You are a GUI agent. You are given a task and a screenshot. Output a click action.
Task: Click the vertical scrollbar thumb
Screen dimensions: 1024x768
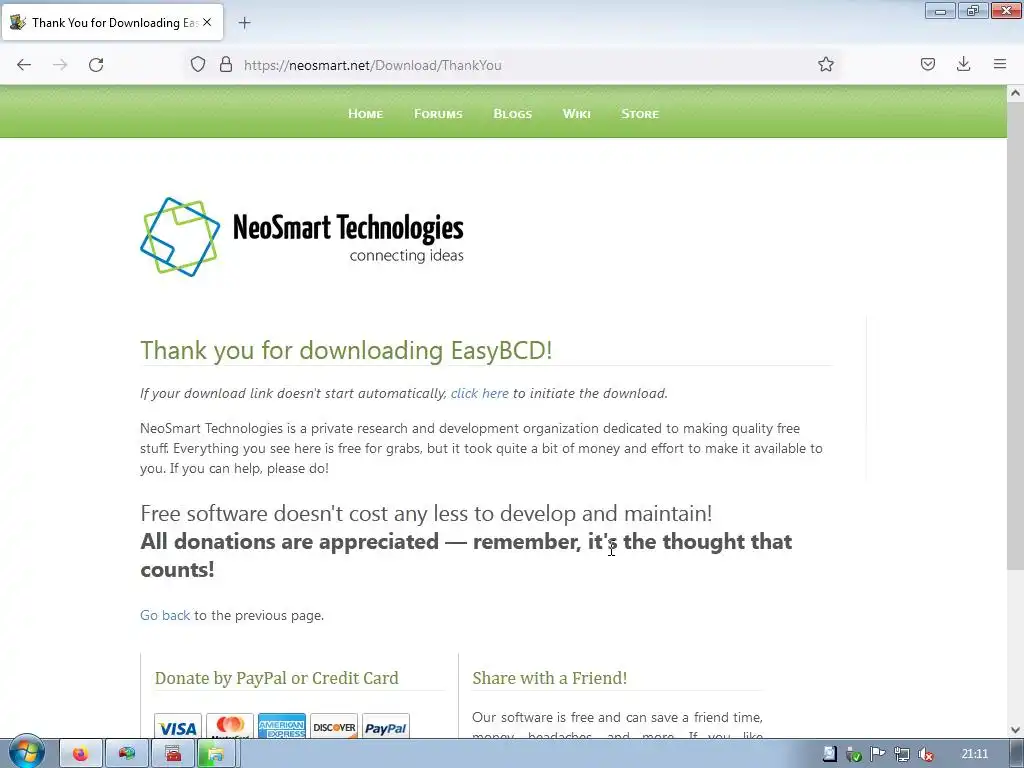(x=1015, y=337)
